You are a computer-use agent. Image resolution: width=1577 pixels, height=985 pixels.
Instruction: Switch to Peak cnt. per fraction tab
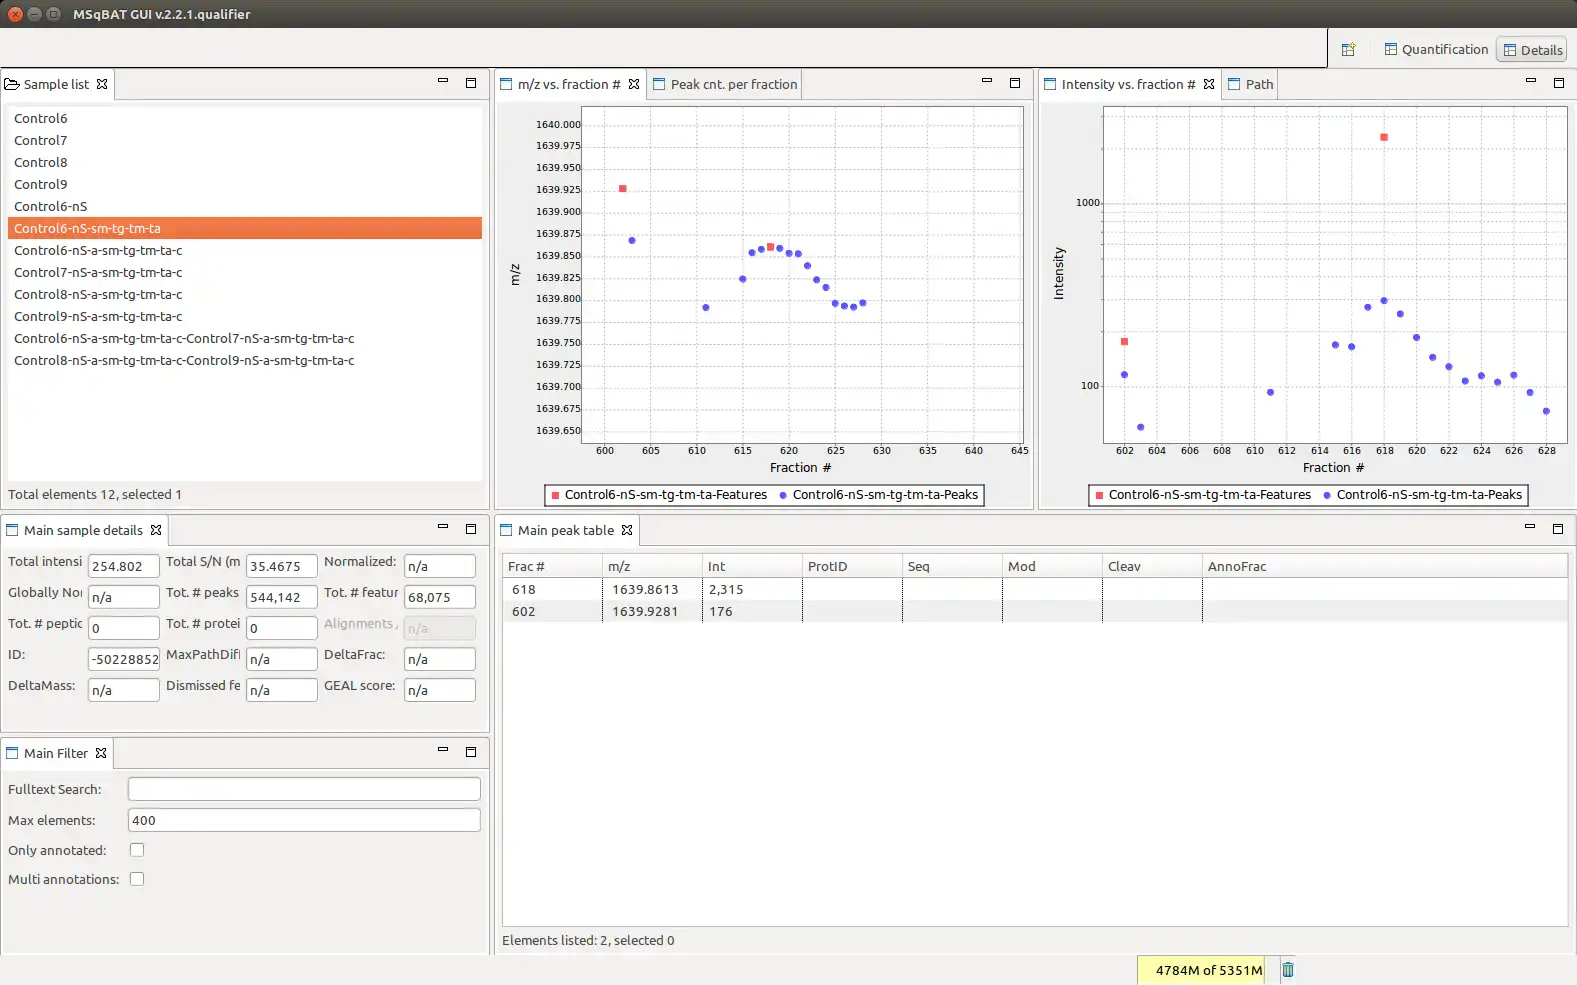733,85
